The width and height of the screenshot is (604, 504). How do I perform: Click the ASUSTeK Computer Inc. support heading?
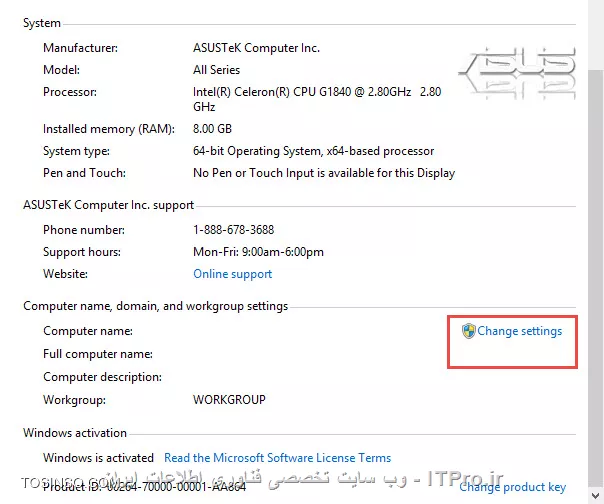click(109, 205)
